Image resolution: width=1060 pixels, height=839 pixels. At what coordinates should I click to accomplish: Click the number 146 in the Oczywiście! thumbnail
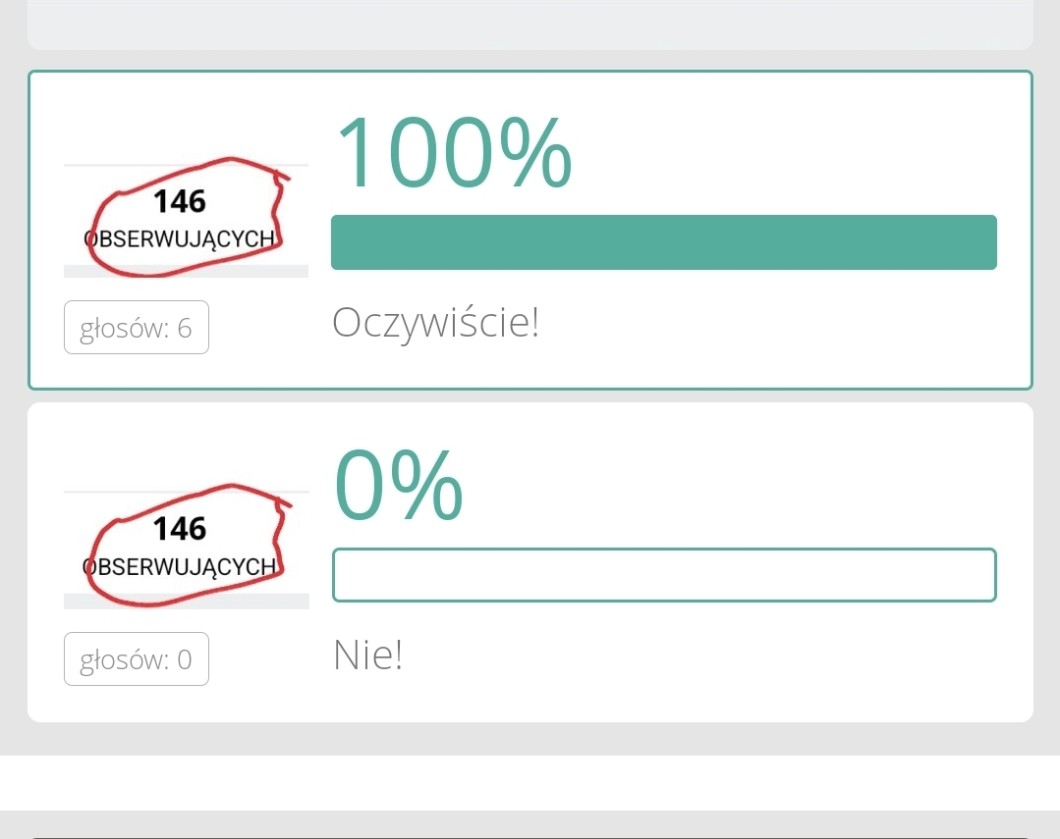tap(179, 202)
